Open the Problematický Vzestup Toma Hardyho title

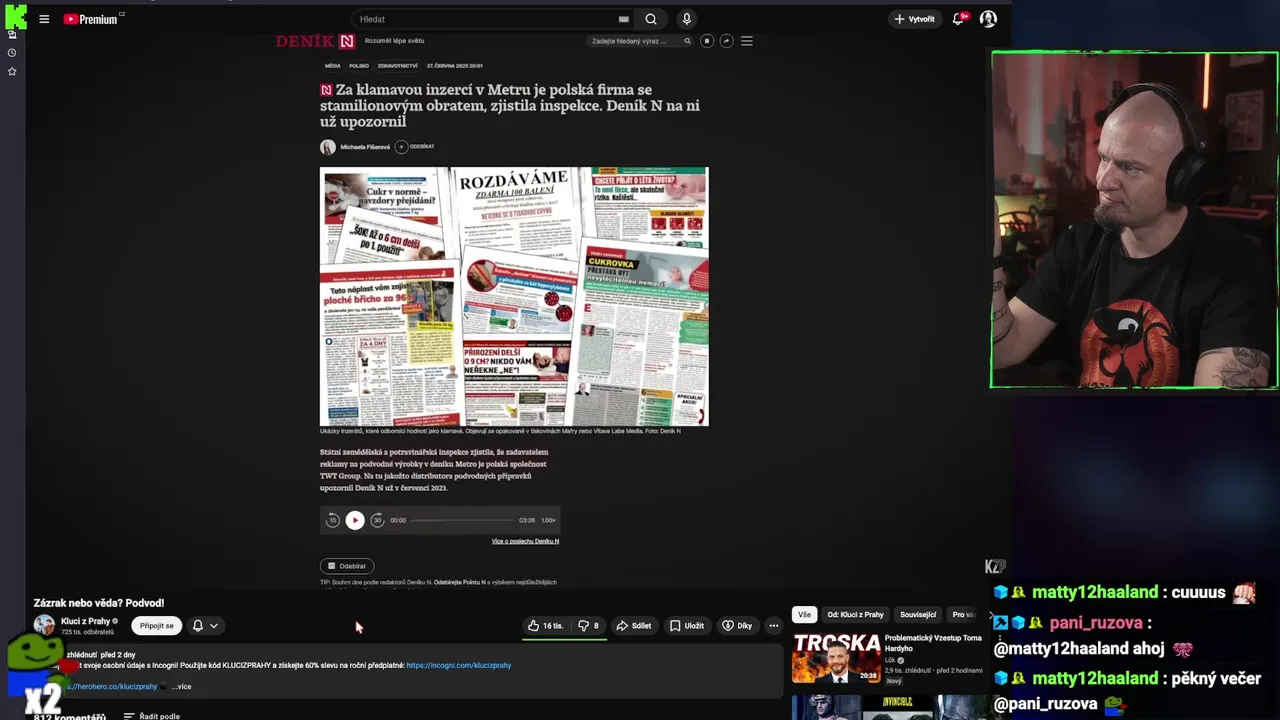pyautogui.click(x=933, y=642)
